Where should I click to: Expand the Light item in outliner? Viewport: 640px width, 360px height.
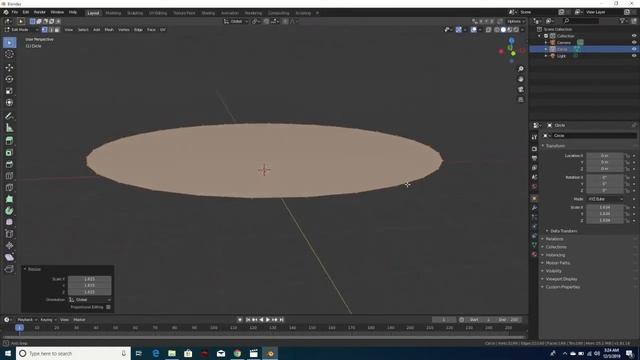546,56
